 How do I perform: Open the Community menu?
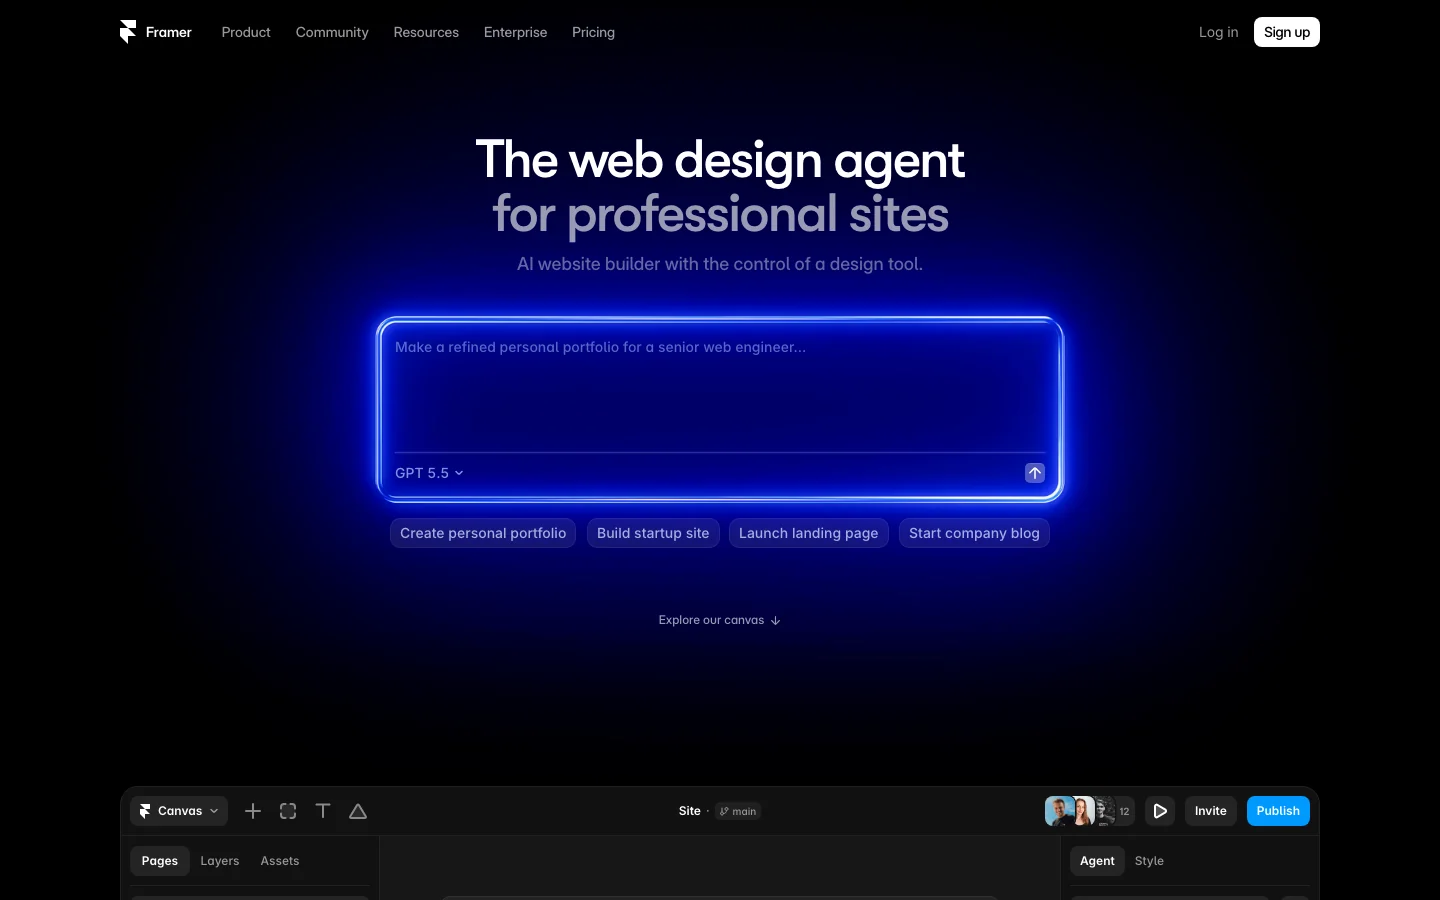pyautogui.click(x=332, y=32)
